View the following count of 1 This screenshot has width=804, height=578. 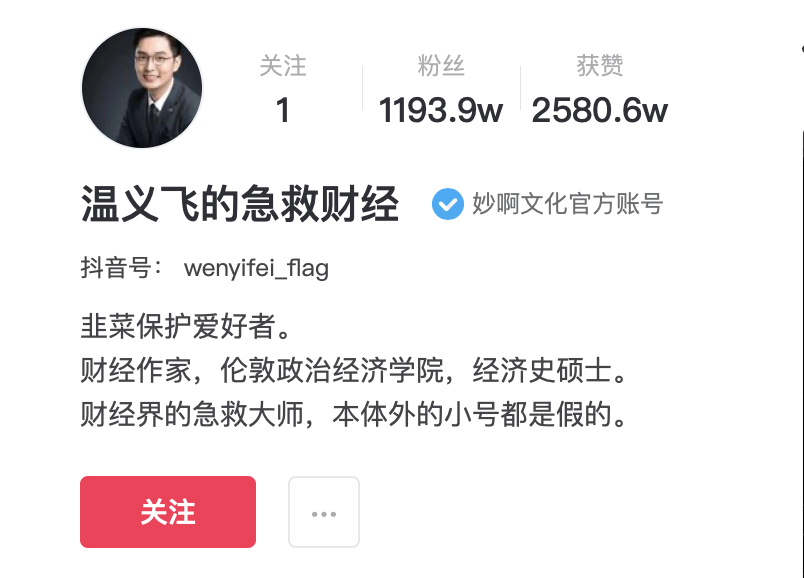(283, 110)
